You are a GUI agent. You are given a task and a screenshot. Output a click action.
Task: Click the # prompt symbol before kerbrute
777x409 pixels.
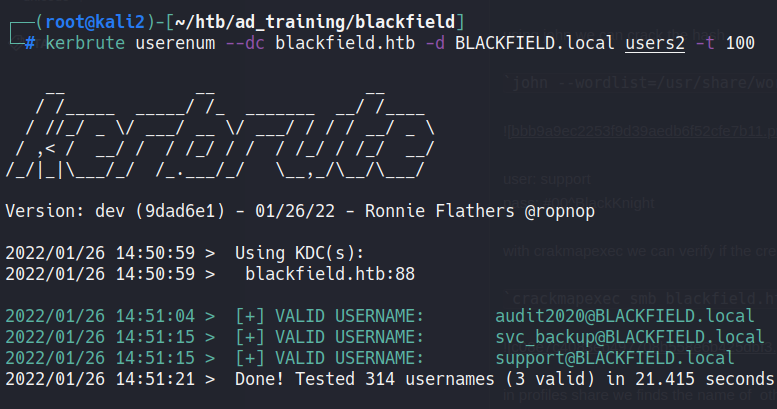pyautogui.click(x=30, y=43)
